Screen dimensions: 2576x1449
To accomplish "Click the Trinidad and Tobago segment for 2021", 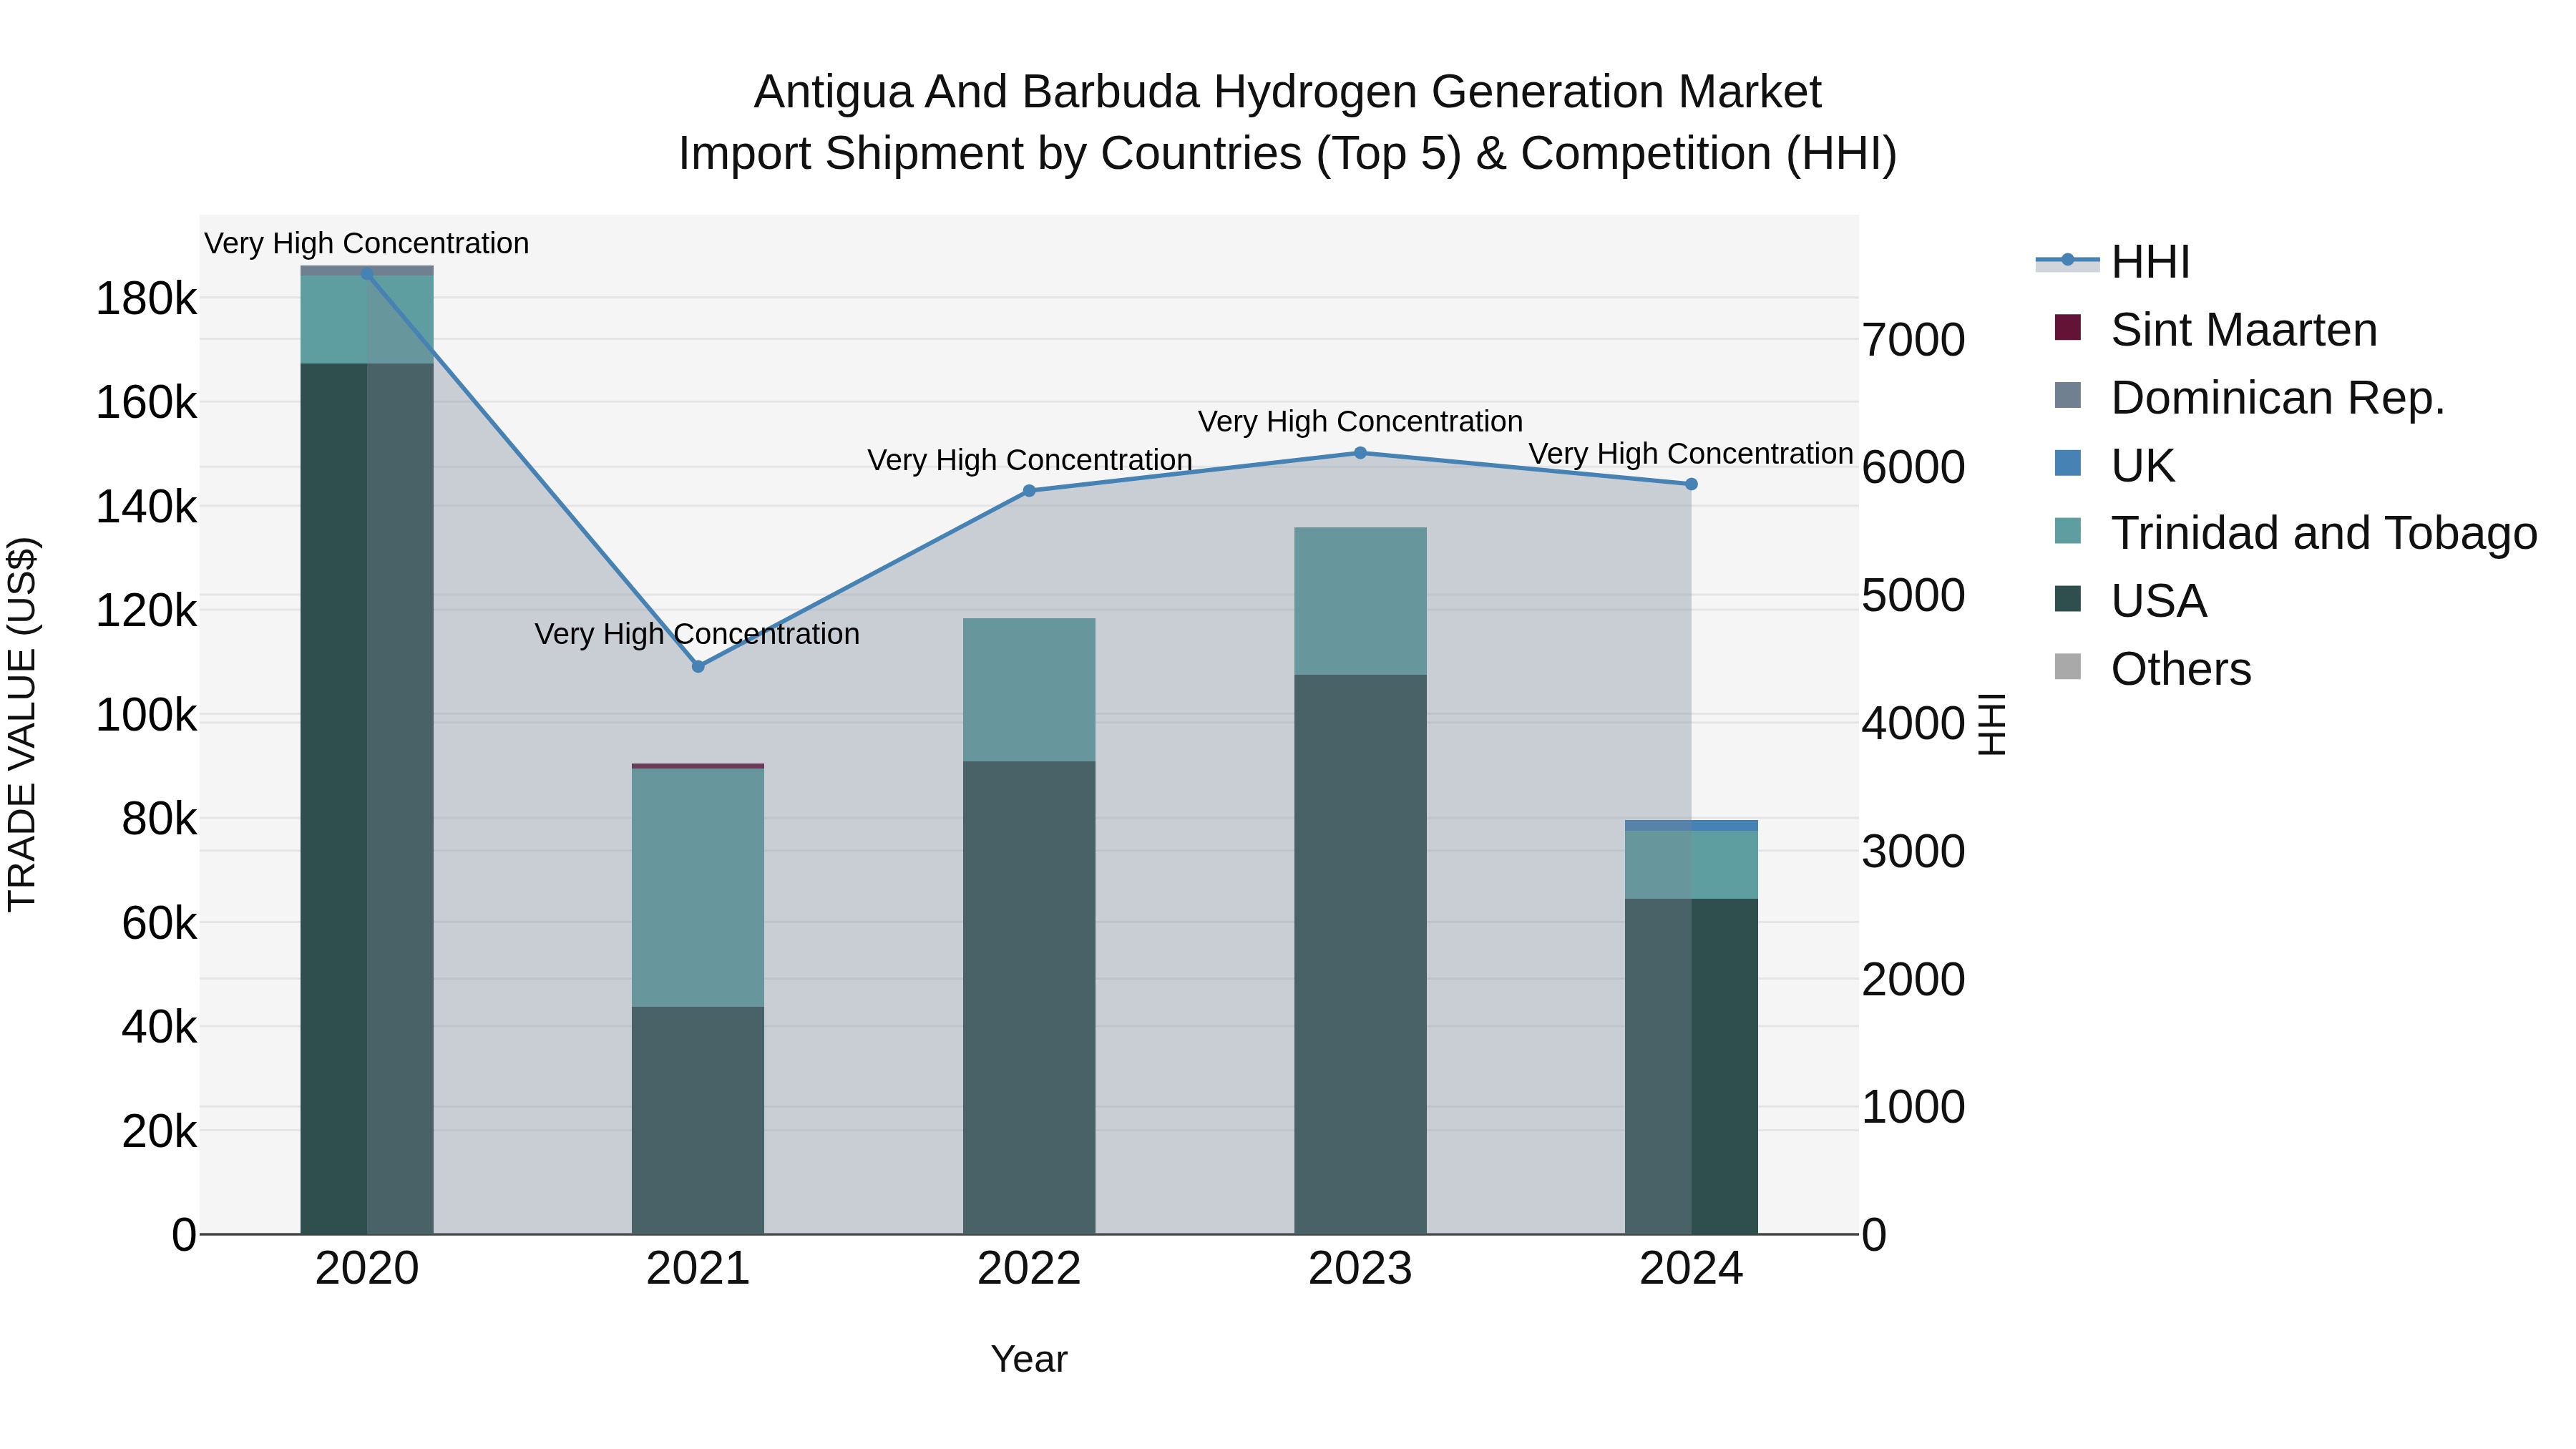I will pos(698,888).
